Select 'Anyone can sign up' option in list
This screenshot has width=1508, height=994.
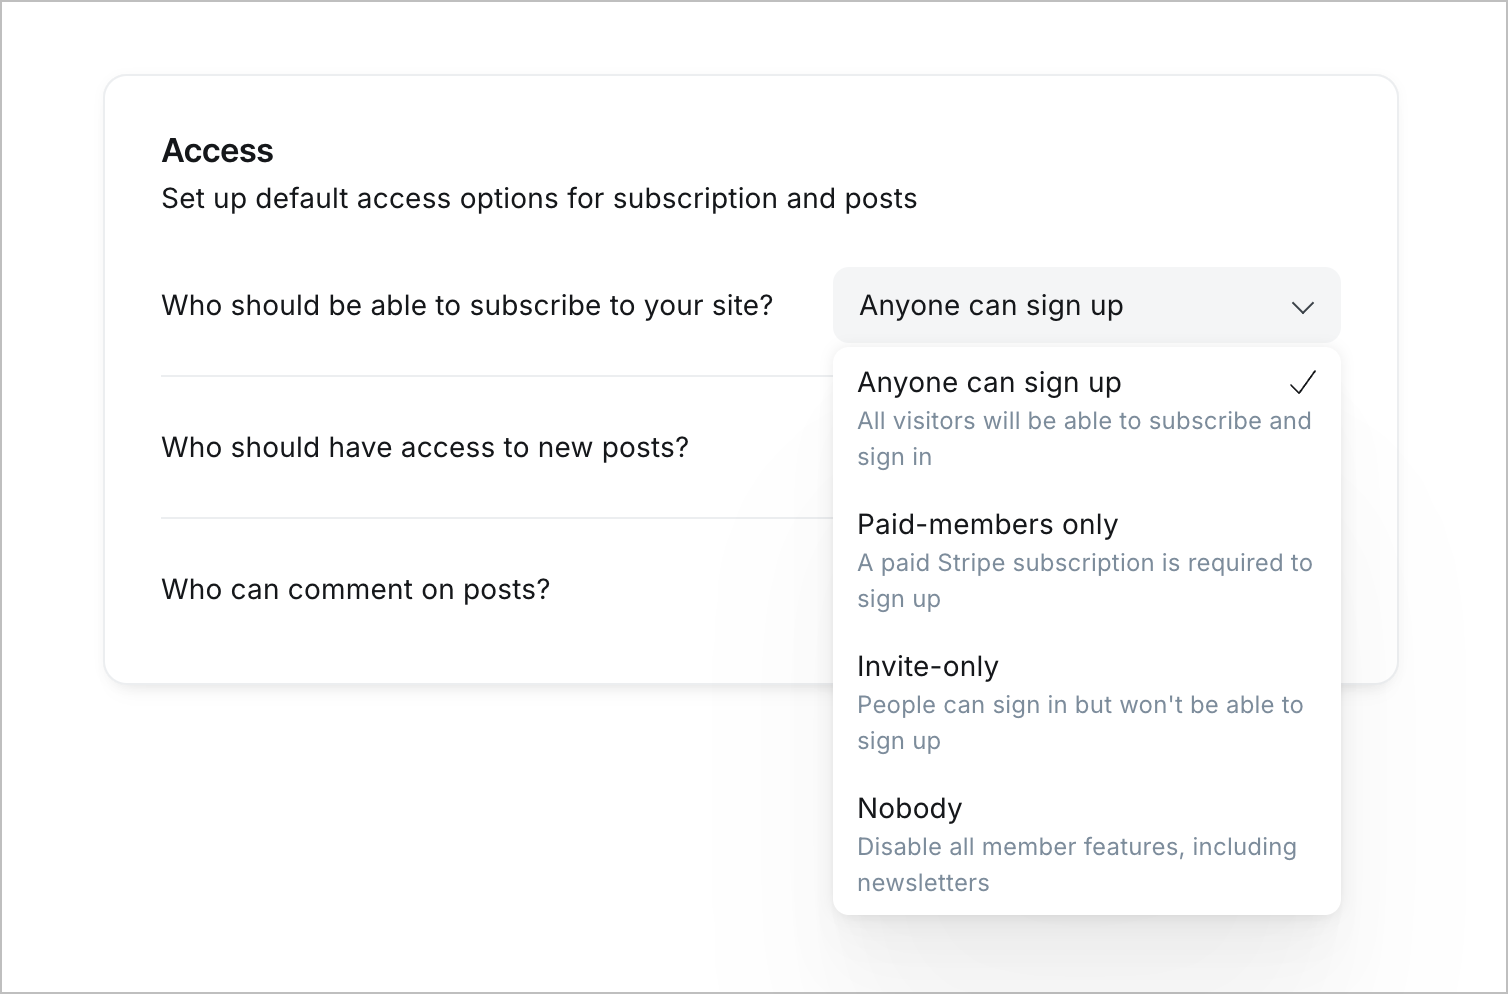(989, 383)
